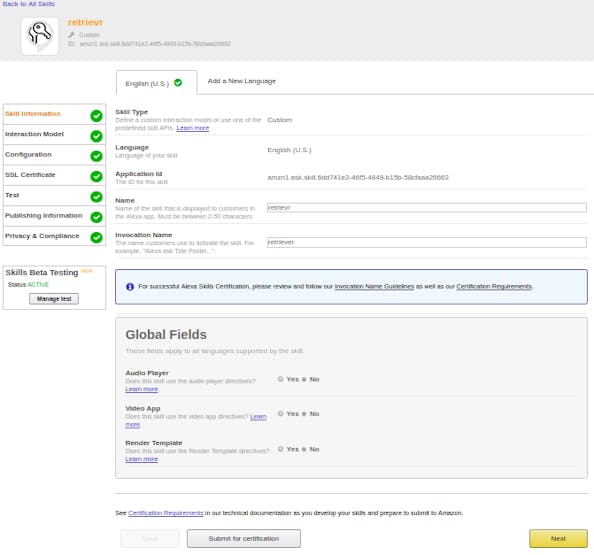Click the blue info icon in certification notice
The image size is (594, 555).
(130, 287)
